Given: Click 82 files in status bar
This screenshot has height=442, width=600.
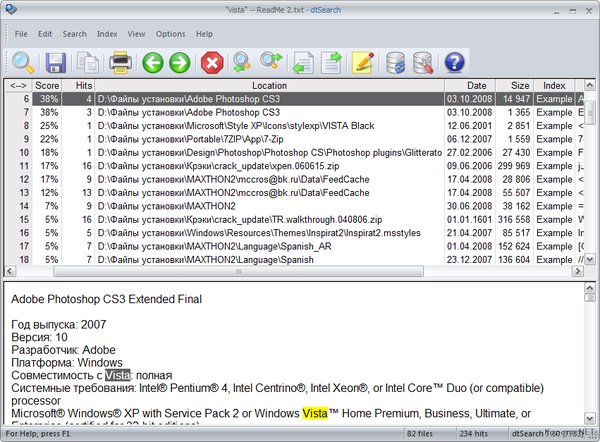Looking at the screenshot, I should point(419,434).
